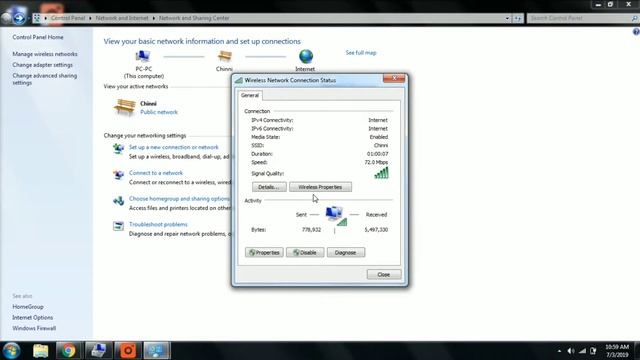Open the Help question mark icon

pyautogui.click(x=636, y=32)
